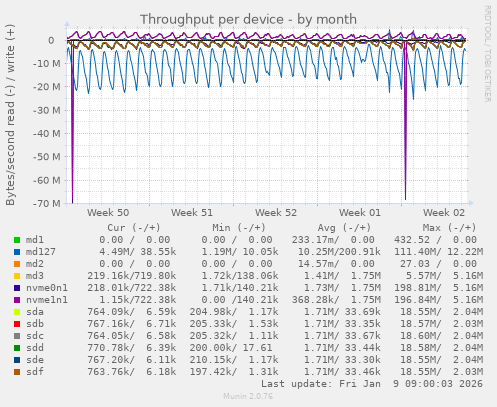Image resolution: width=497 pixels, height=407 pixels.
Task: Click the sdc gray legend swatch
Action: click(x=17, y=336)
